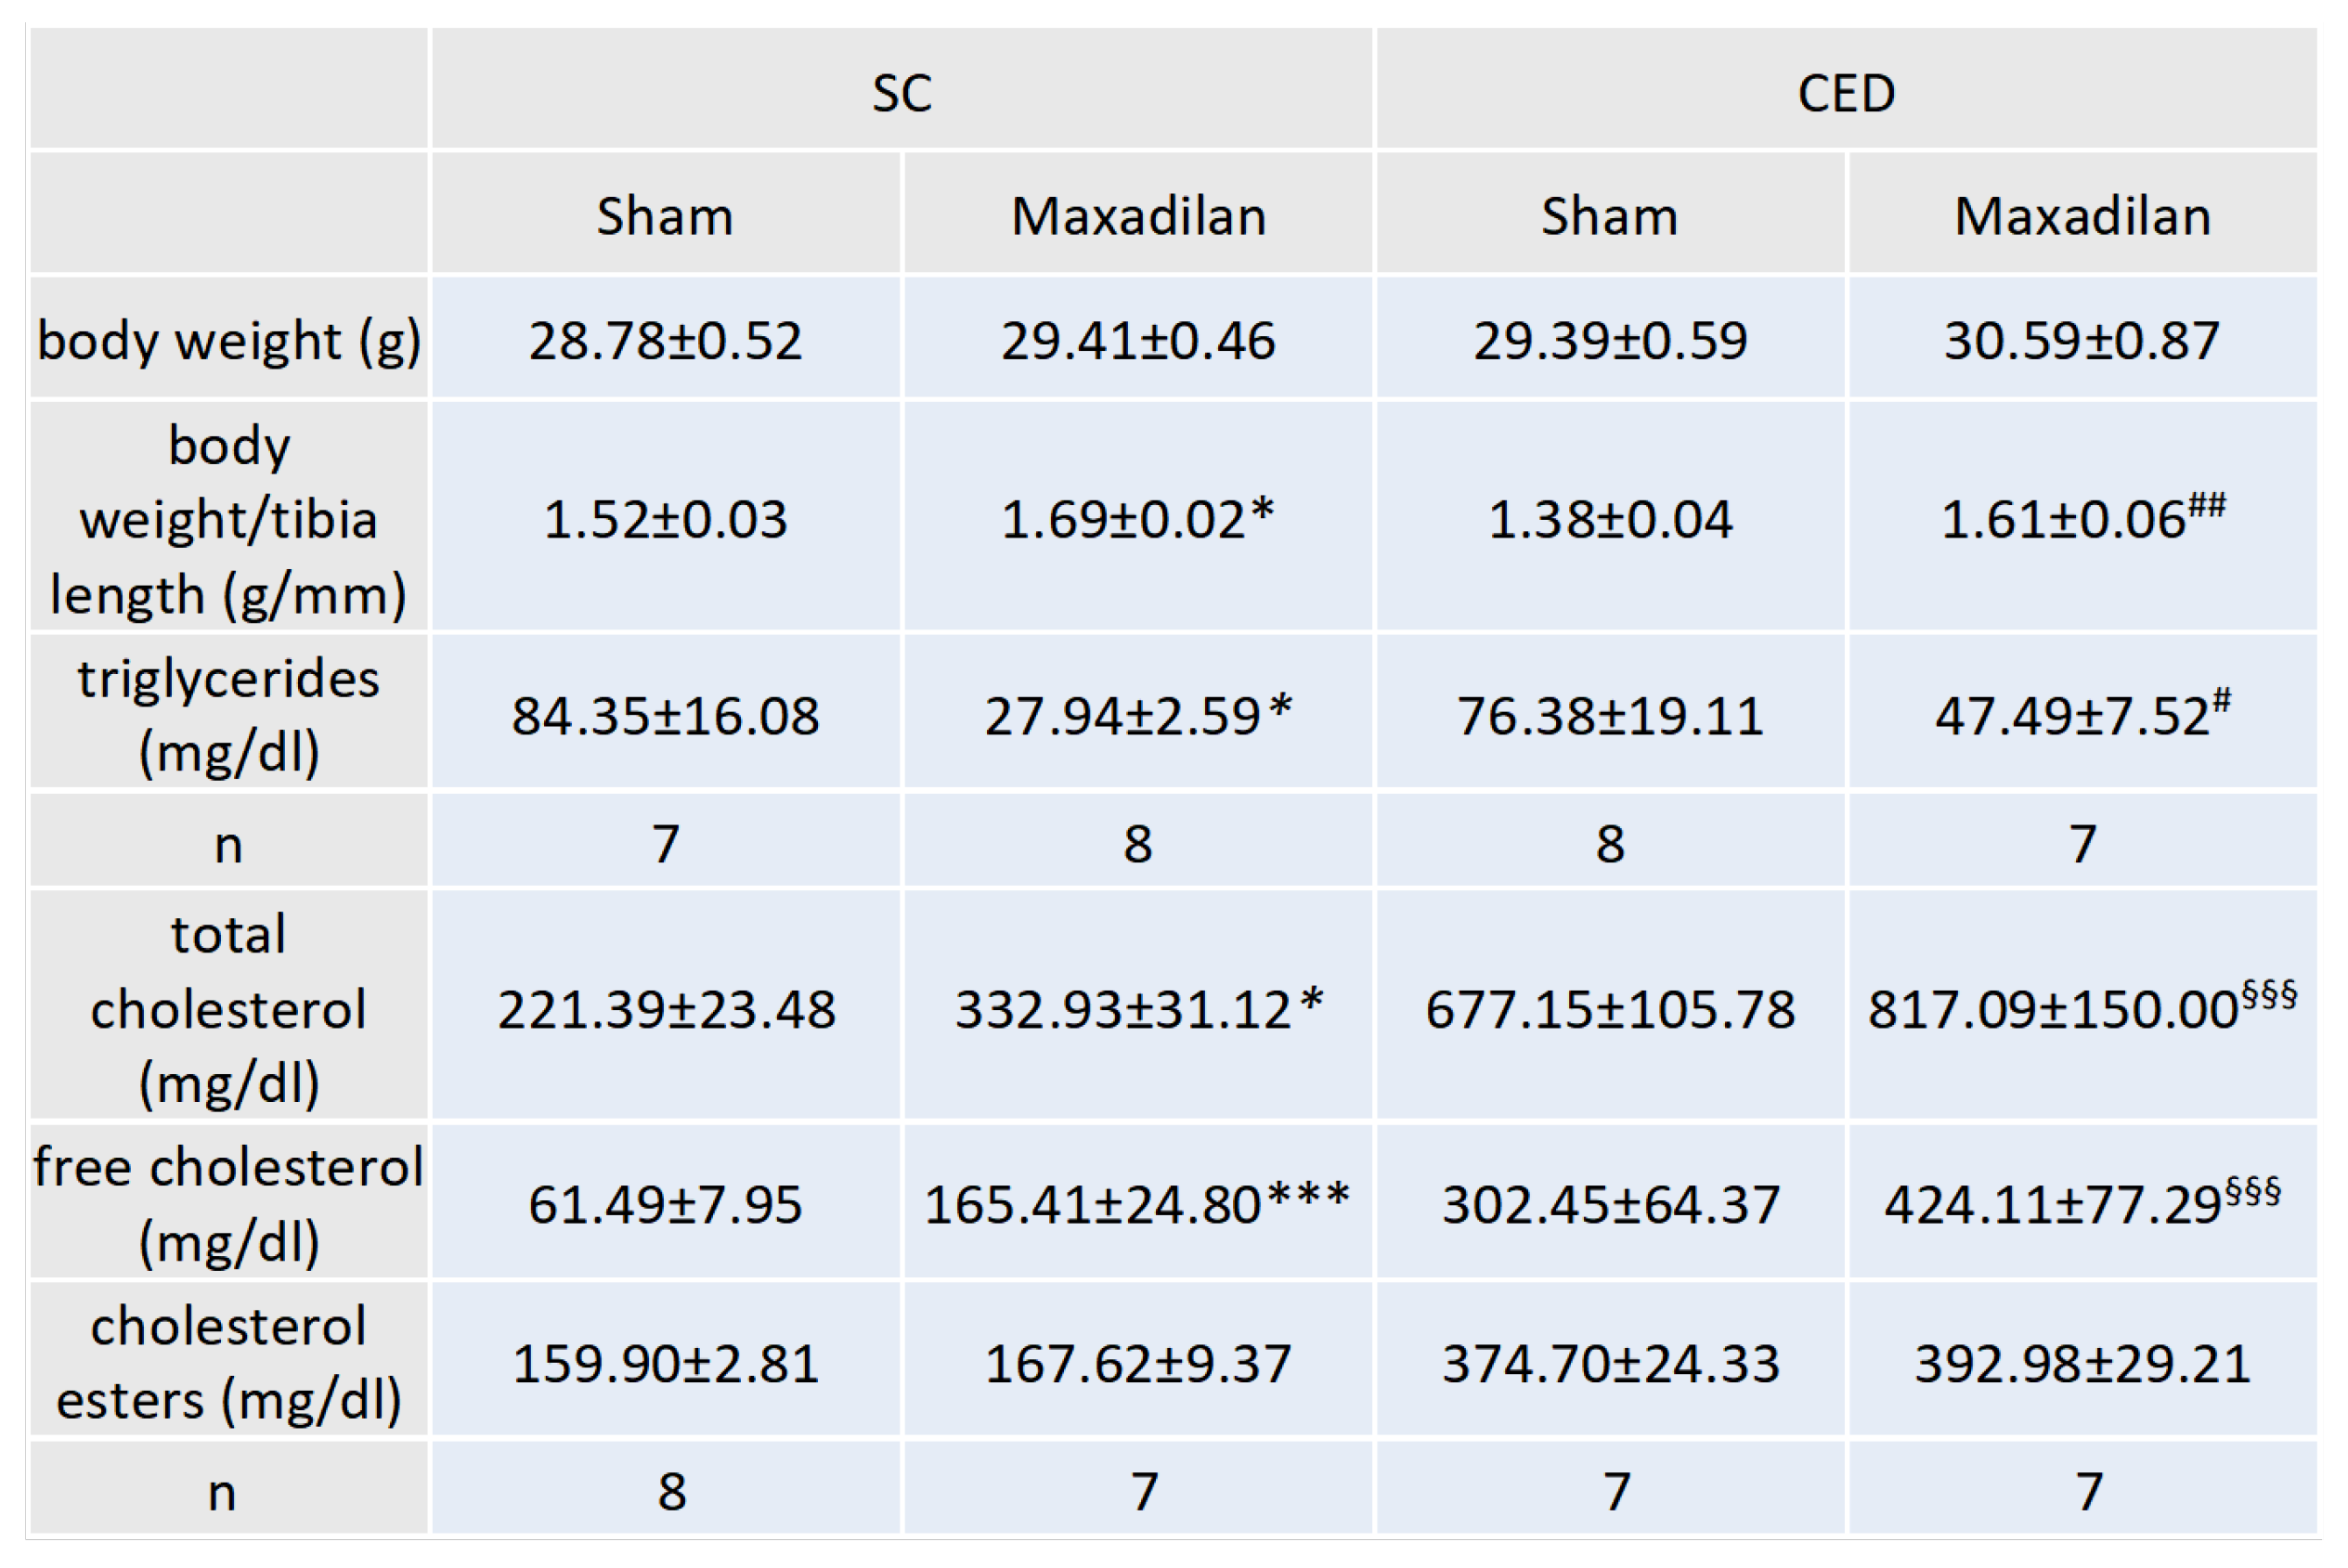
Task: Click the SC group header cell
Action: [901, 93]
